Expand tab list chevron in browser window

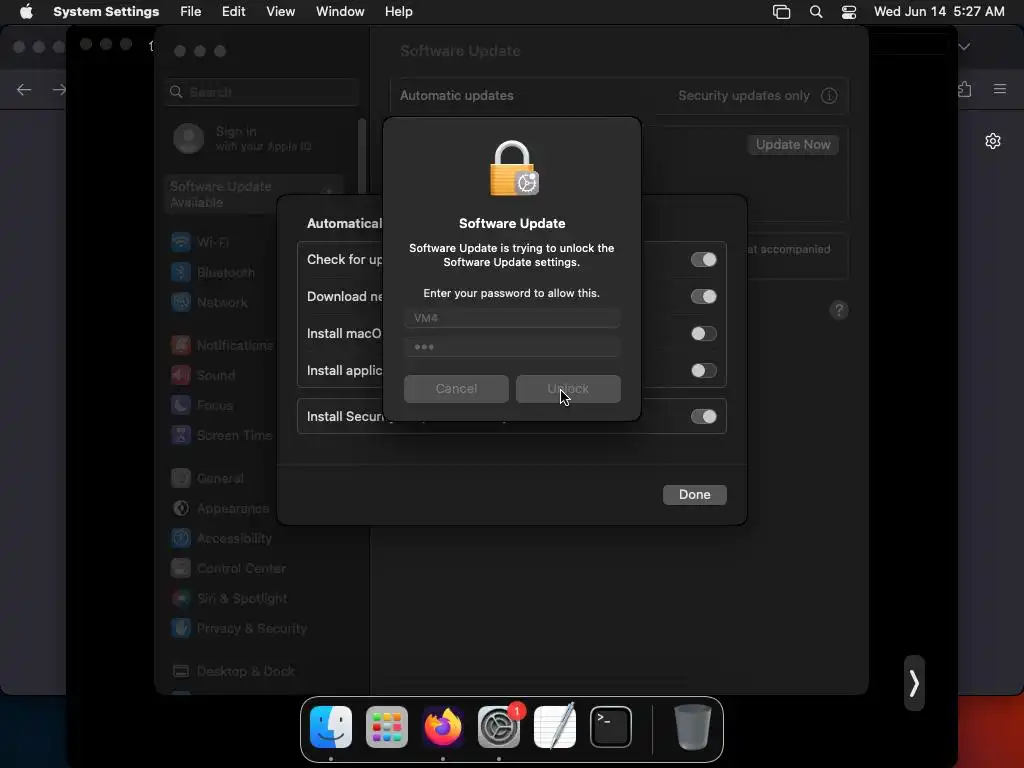(x=964, y=47)
